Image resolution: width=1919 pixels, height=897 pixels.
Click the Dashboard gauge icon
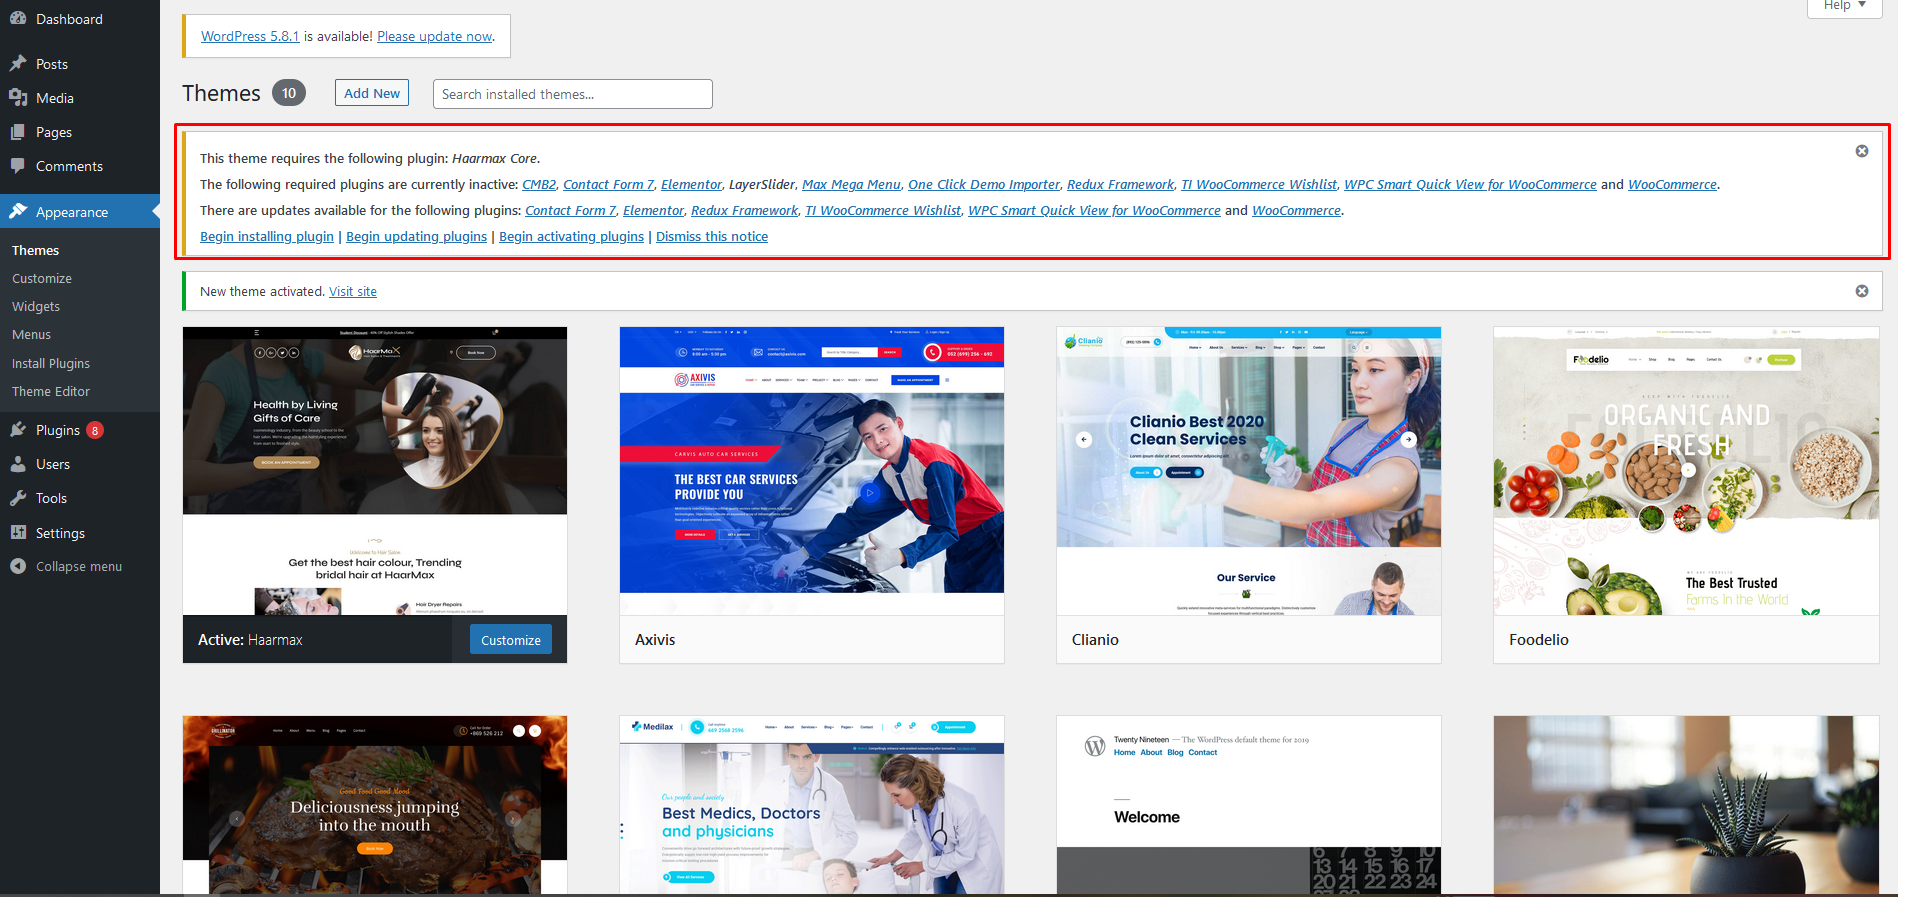tap(18, 19)
